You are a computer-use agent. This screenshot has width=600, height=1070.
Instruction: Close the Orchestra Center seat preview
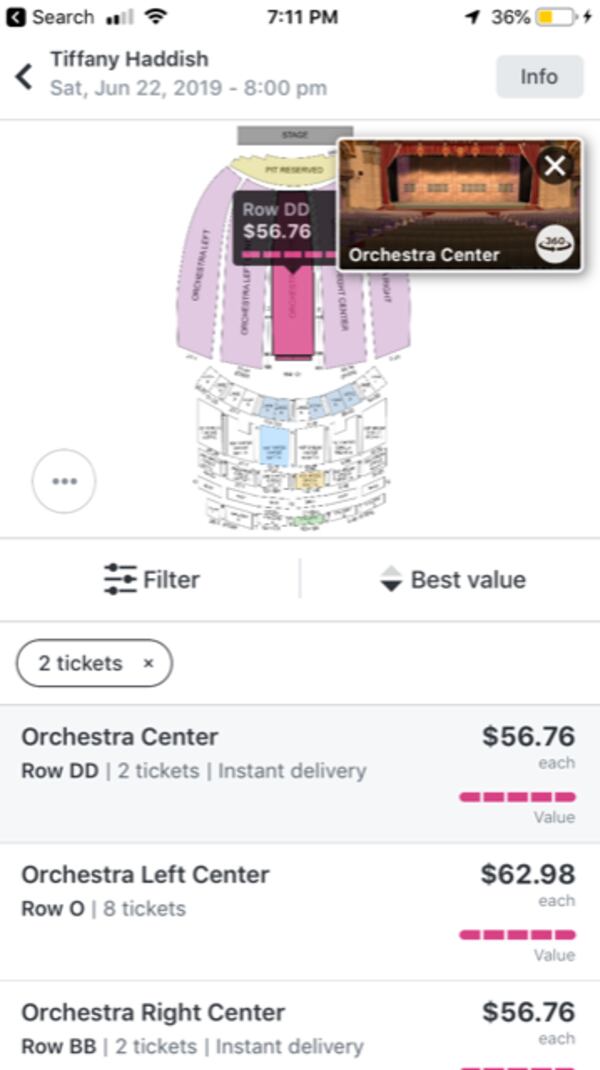click(555, 166)
